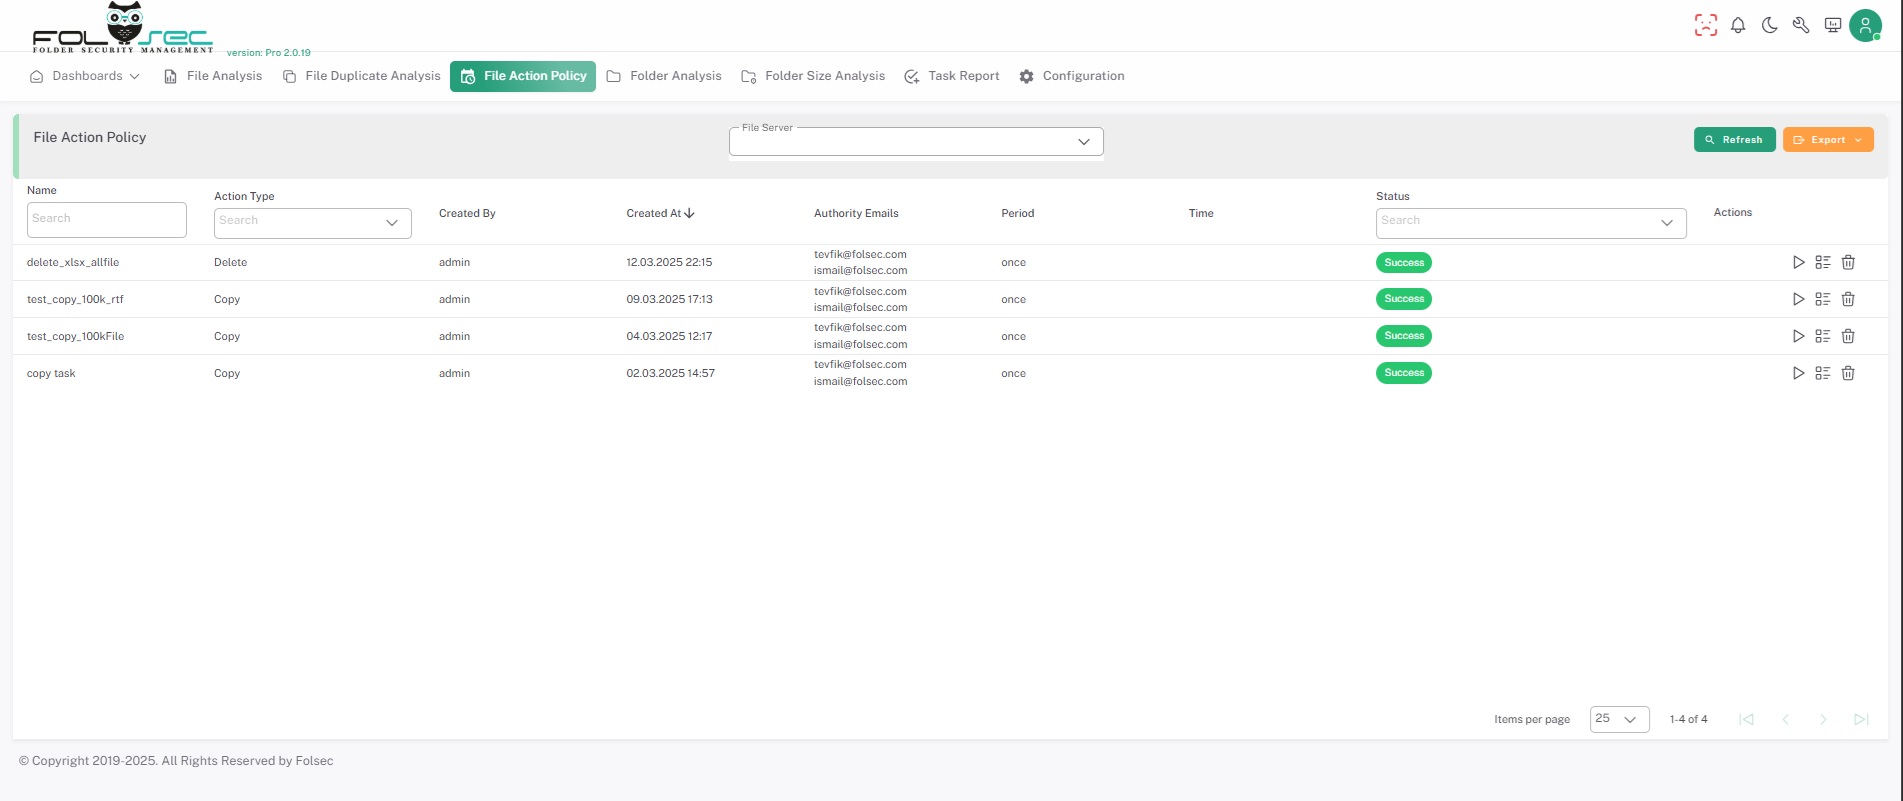The height and width of the screenshot is (801, 1903).
Task: Run the delete_xlsx_allfile policy with play icon
Action: [1798, 262]
